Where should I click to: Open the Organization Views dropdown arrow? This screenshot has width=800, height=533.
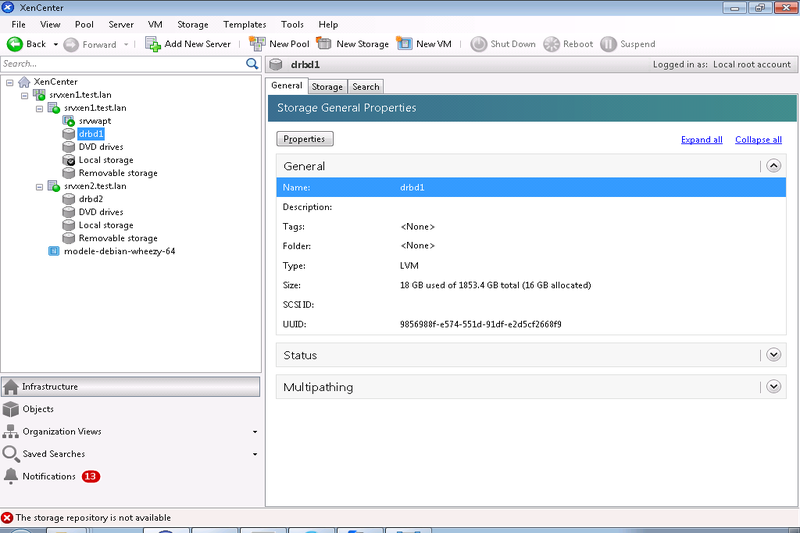click(255, 432)
